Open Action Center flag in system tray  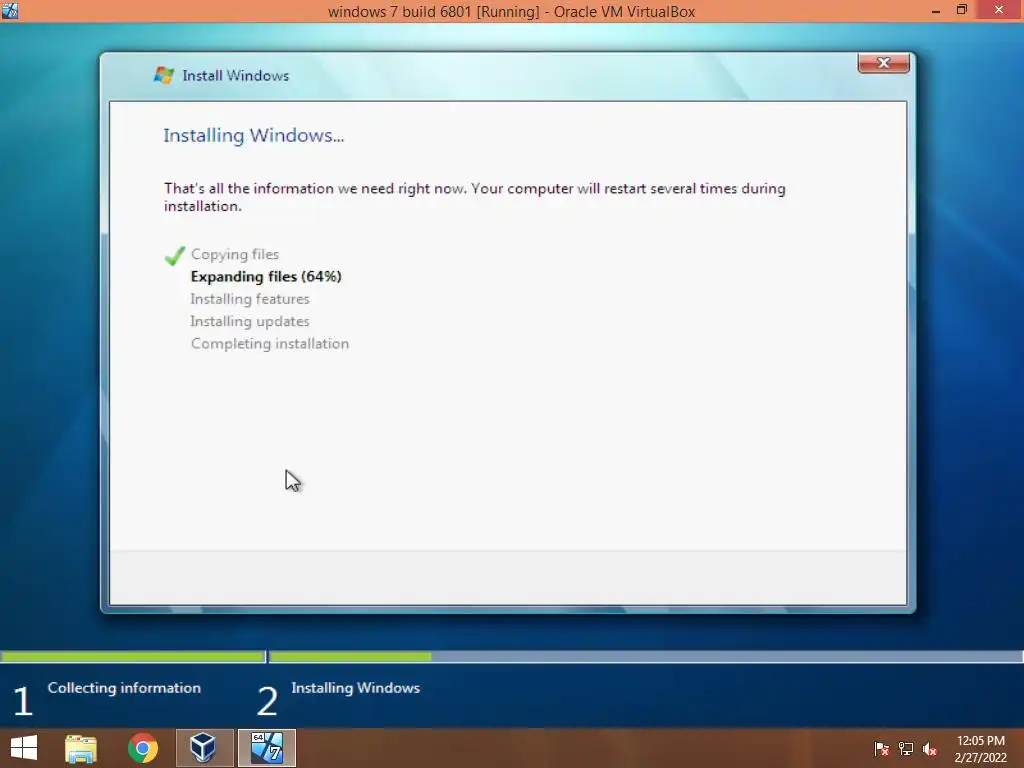(882, 749)
